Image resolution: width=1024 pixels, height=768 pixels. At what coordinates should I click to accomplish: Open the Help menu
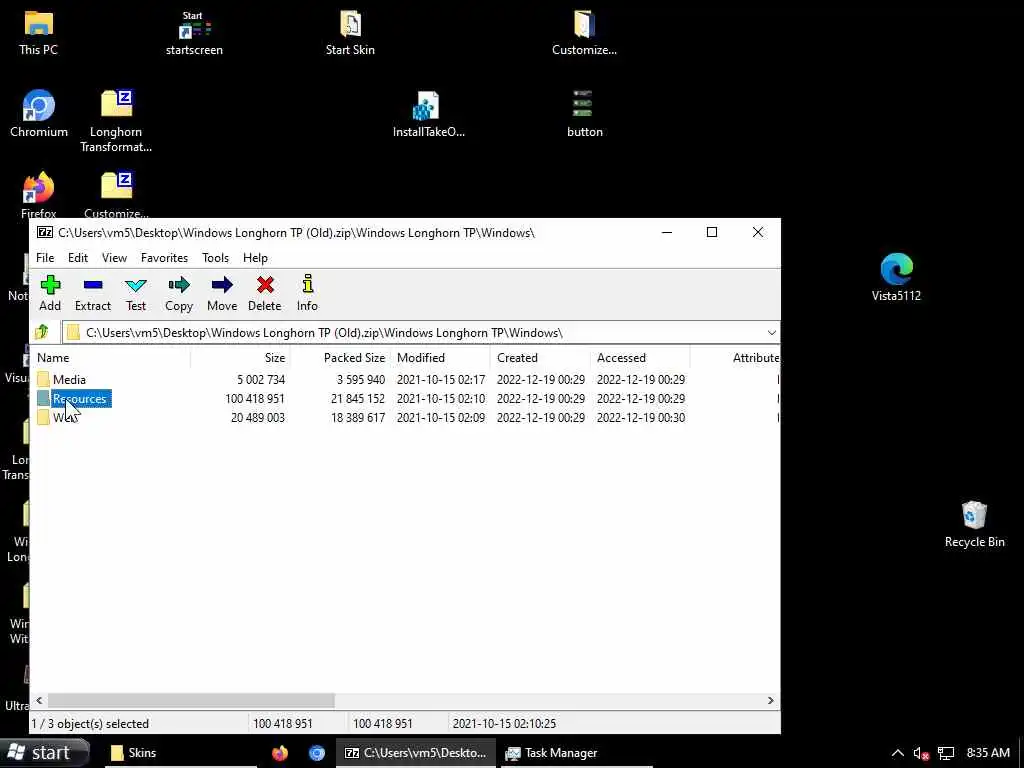click(255, 258)
